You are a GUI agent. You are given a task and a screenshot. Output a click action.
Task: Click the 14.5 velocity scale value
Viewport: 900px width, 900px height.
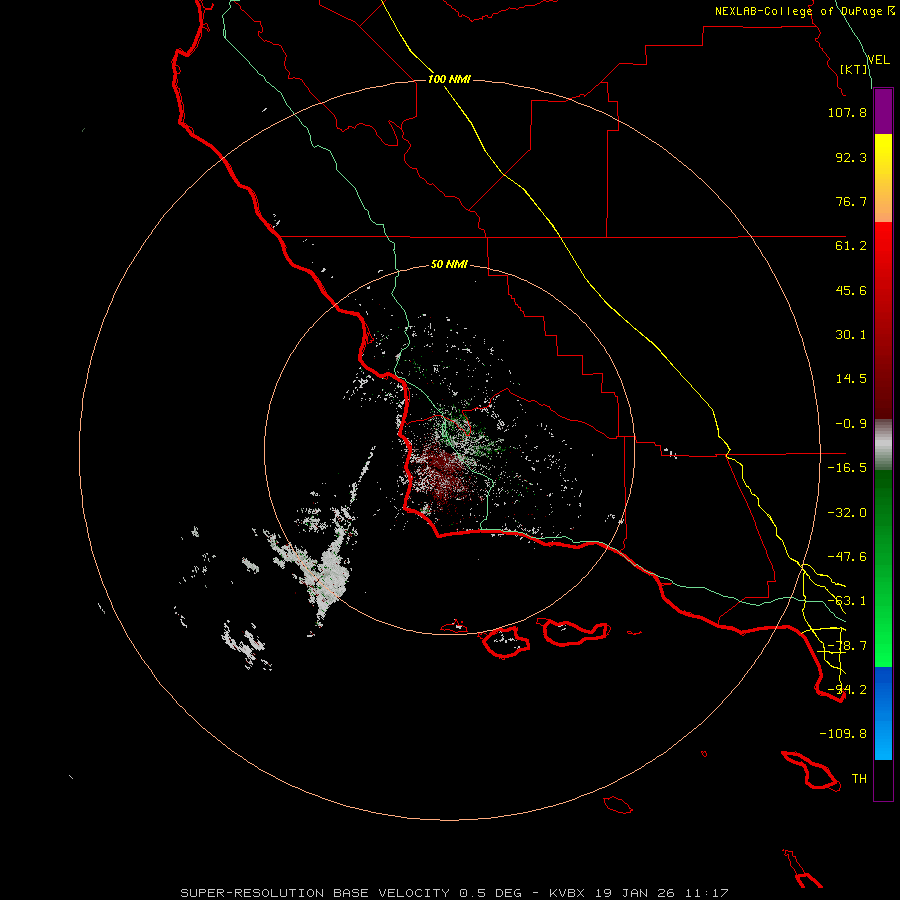click(851, 379)
